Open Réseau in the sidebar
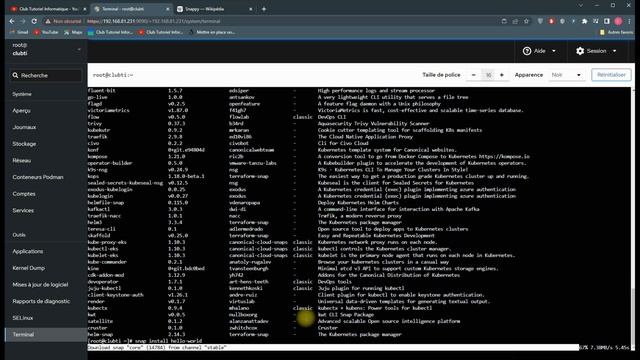The height and width of the screenshot is (360, 640). (x=22, y=161)
